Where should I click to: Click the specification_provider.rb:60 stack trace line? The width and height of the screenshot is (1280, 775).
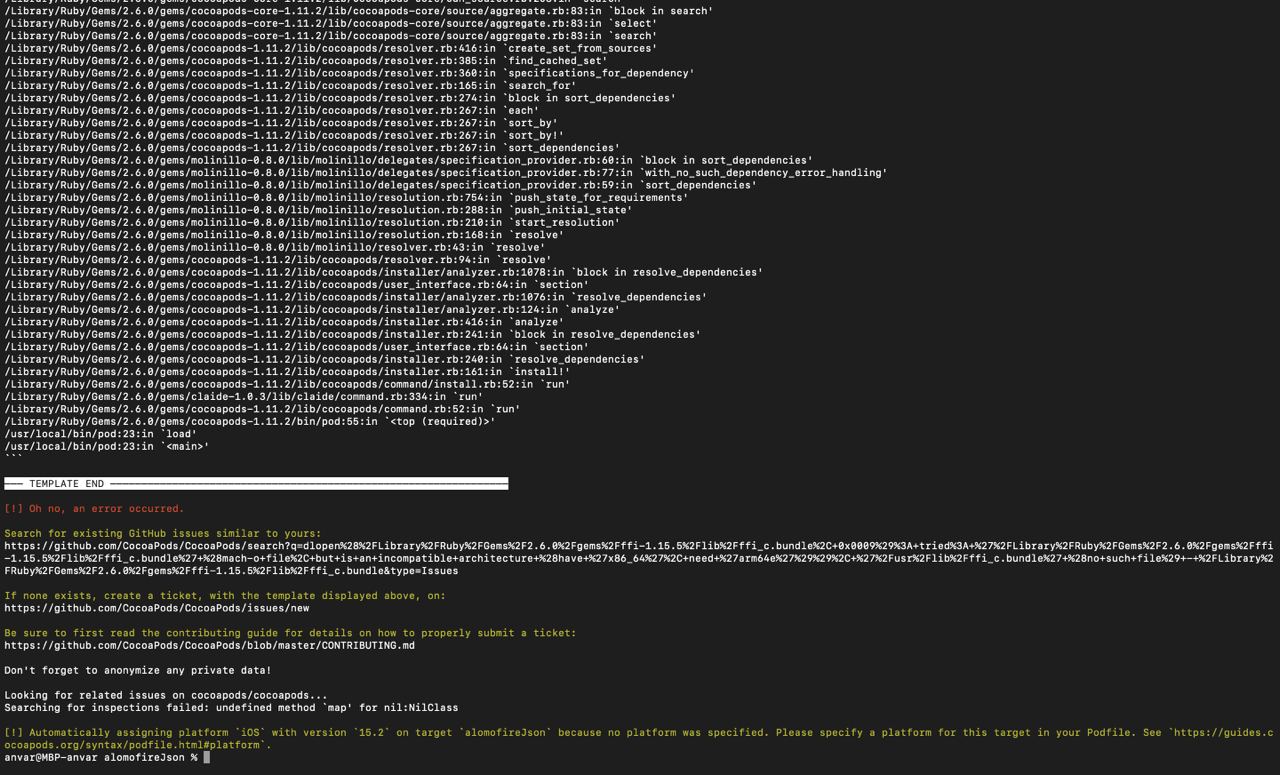pos(408,160)
